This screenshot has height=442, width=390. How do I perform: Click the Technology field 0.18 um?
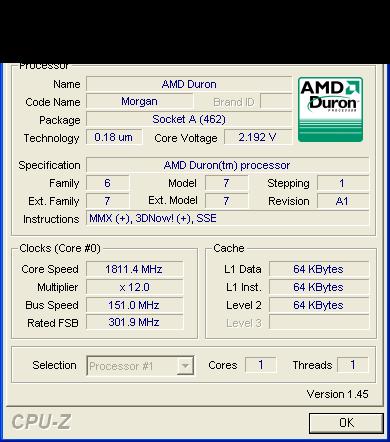[114, 137]
